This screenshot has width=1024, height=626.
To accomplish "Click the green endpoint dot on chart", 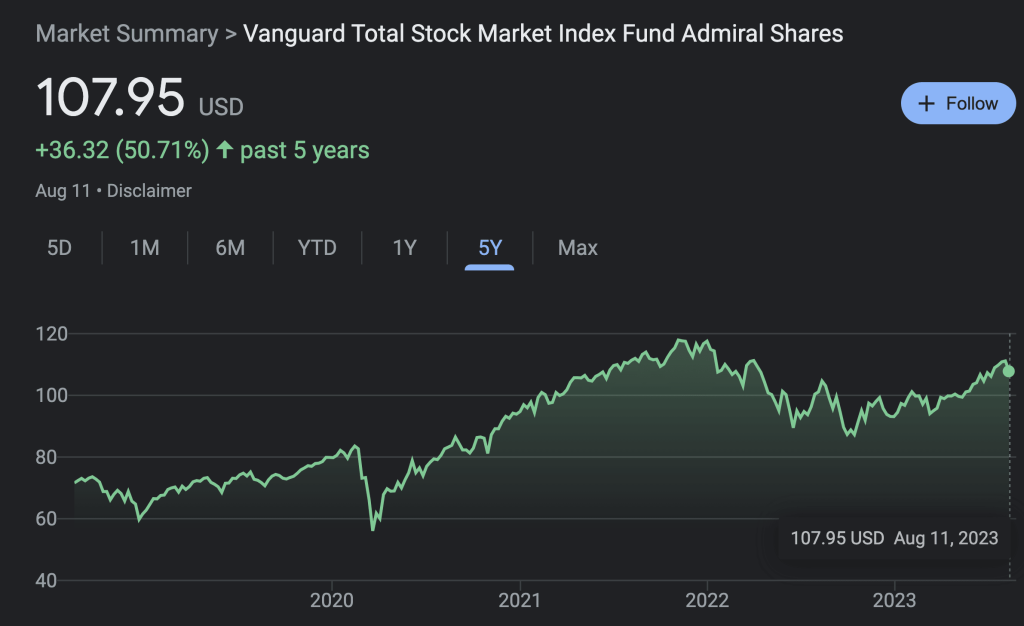I will 1009,371.
